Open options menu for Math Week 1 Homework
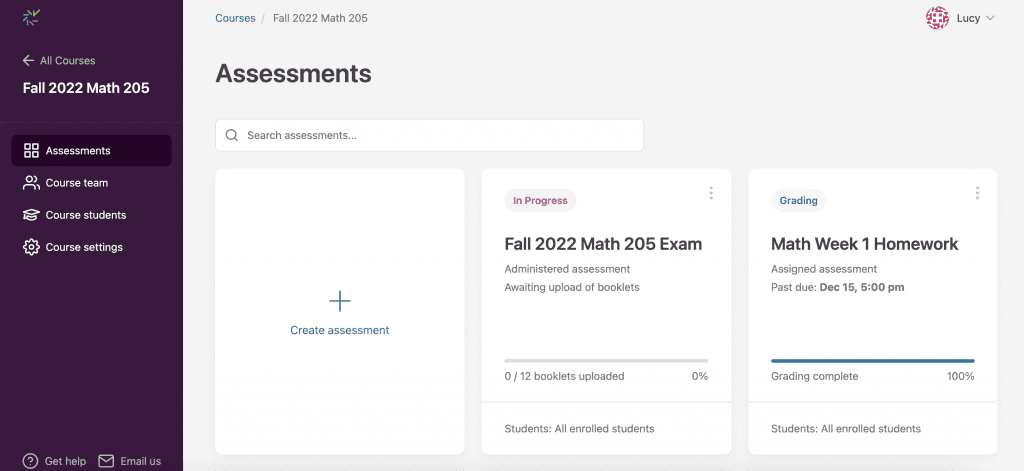Viewport: 1024px width, 471px height. [x=977, y=193]
